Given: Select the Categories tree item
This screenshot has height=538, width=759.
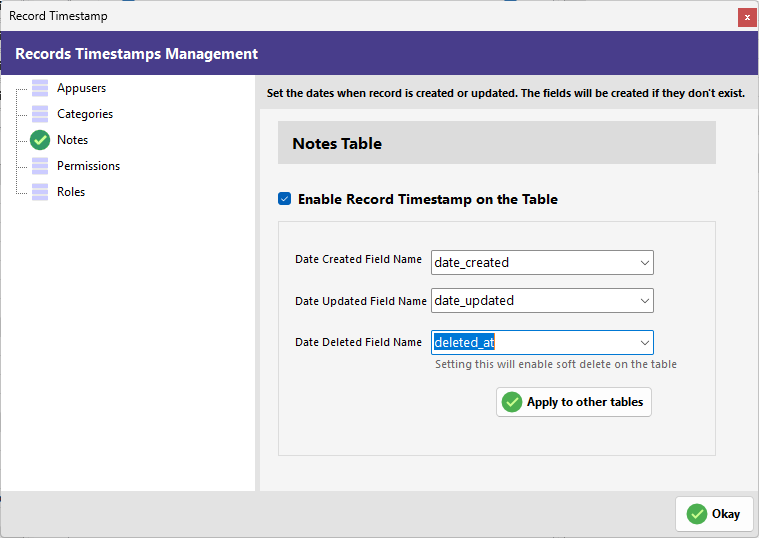Looking at the screenshot, I should point(85,114).
